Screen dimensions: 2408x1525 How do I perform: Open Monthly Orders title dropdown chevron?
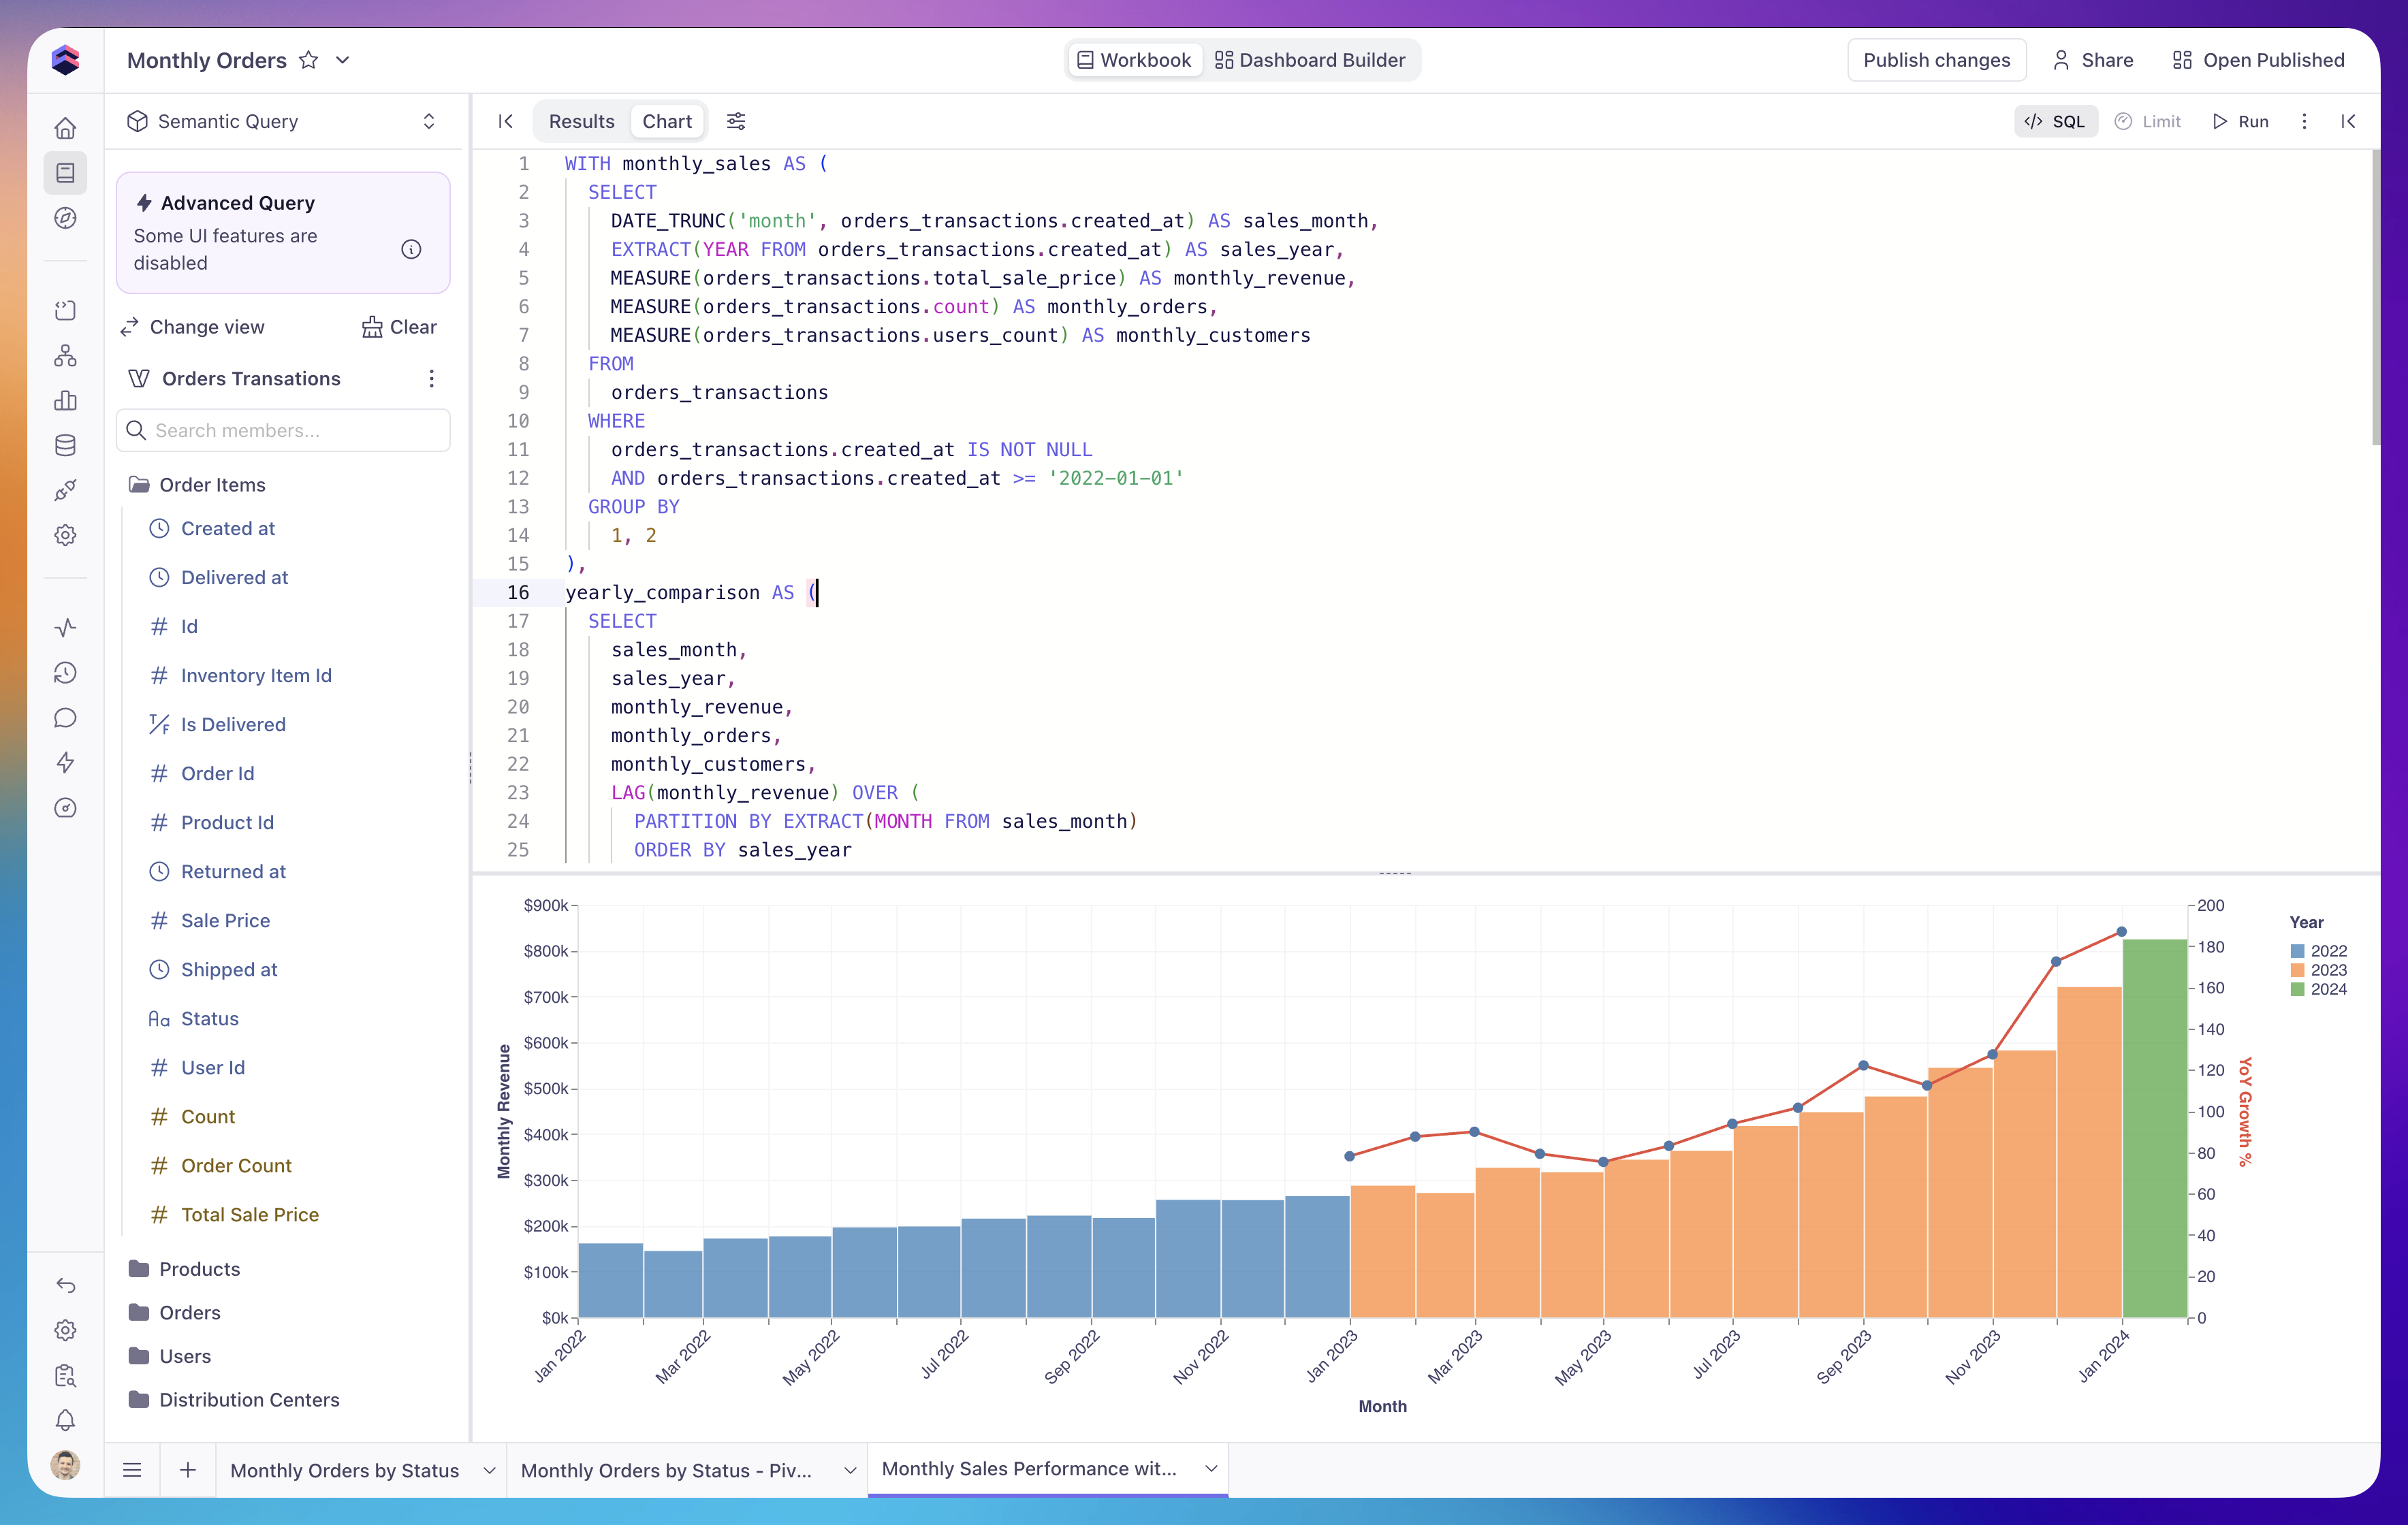[342, 60]
